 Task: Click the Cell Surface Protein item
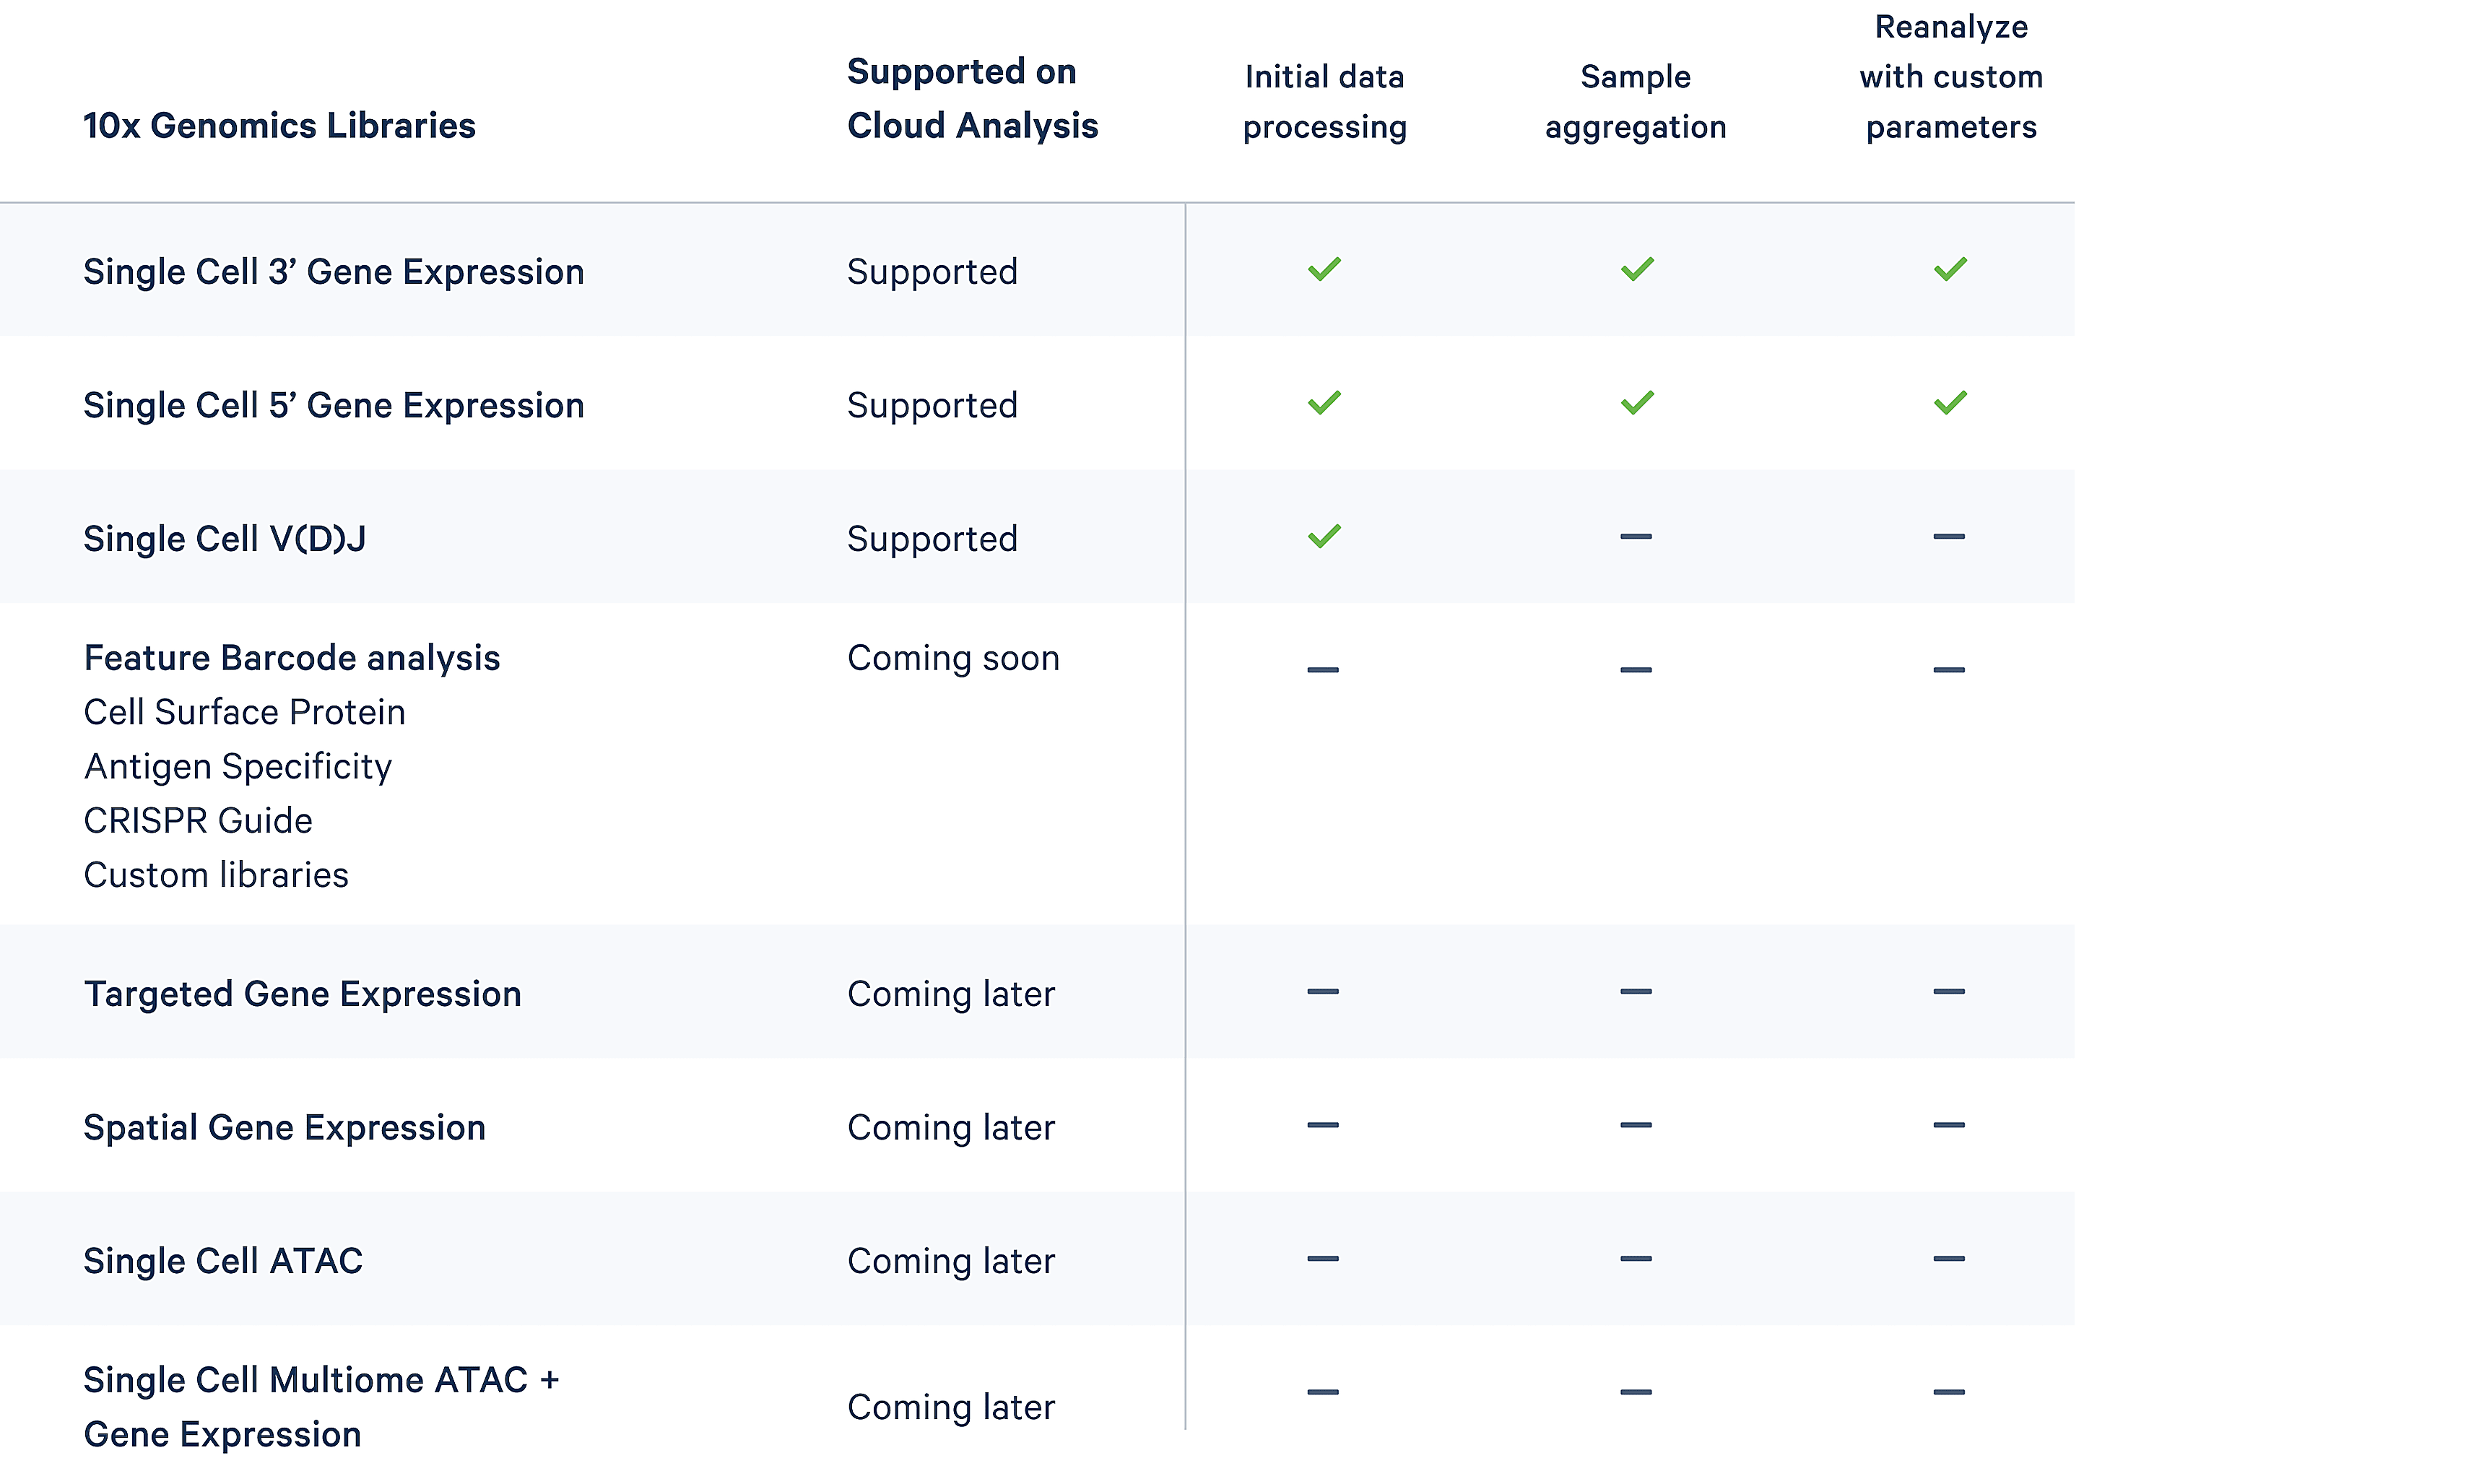coord(245,712)
